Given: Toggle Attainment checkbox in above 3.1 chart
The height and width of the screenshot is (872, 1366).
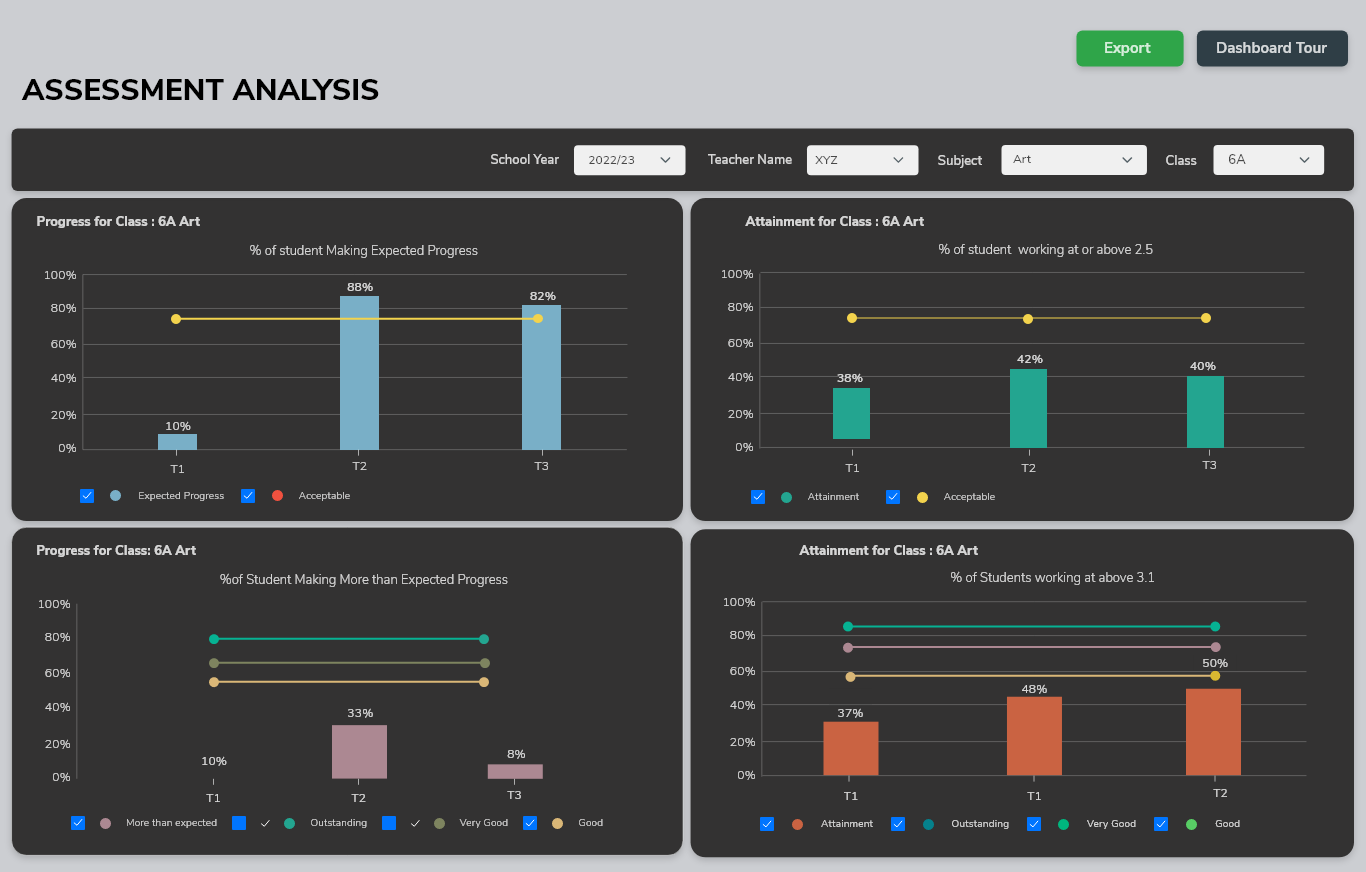Looking at the screenshot, I should (767, 824).
